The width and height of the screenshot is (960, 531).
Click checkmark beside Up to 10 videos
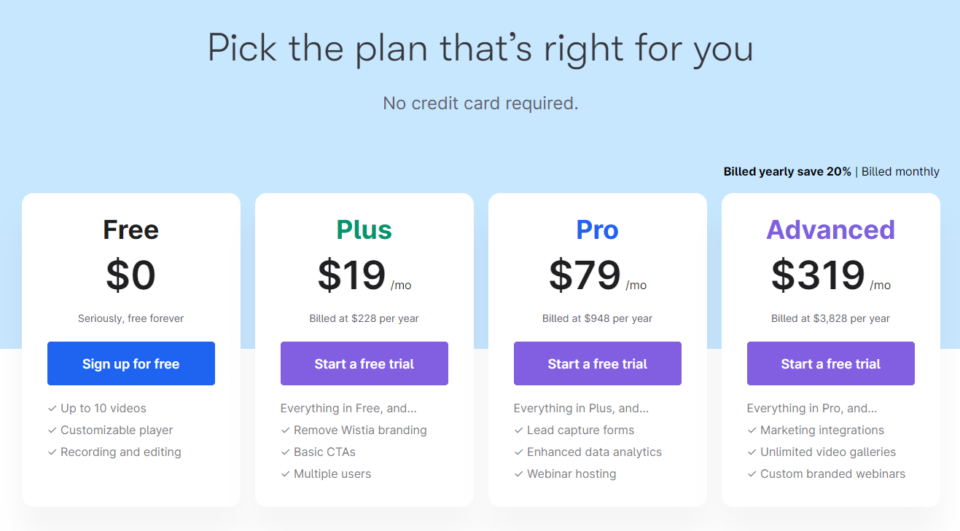[52, 408]
